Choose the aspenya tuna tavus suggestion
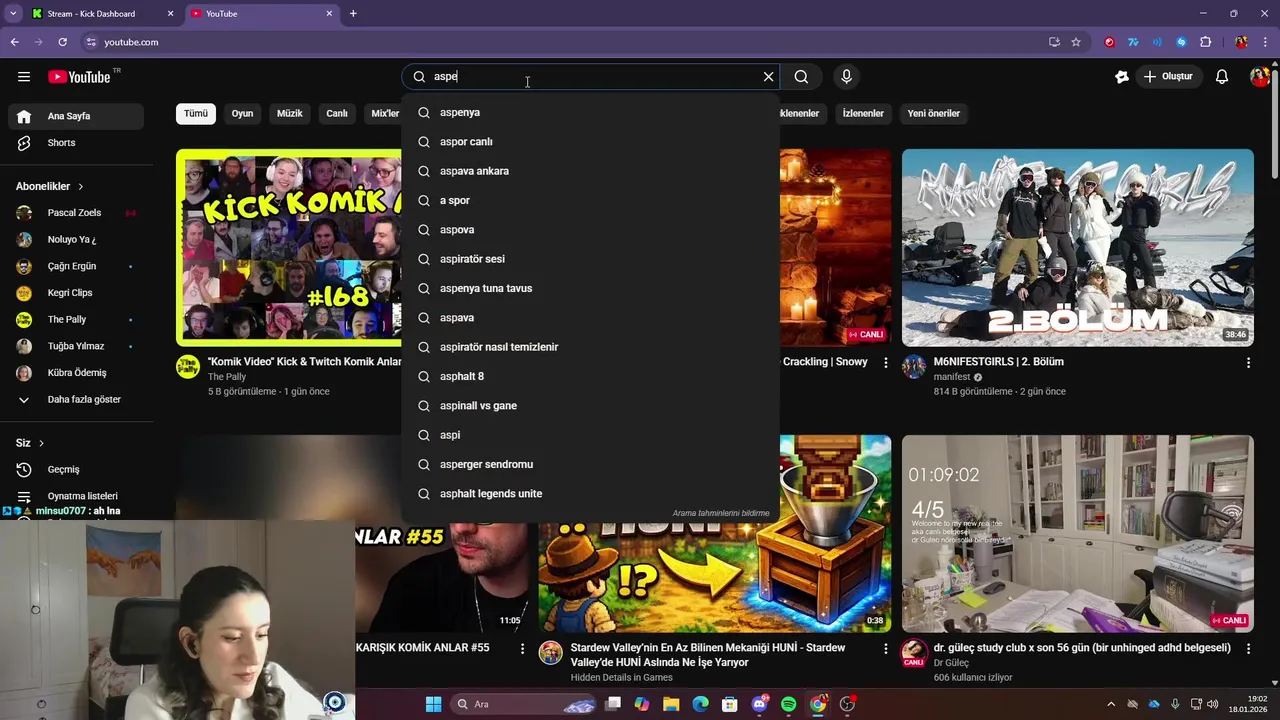Screen dimensions: 1280x720 (591, 289)
